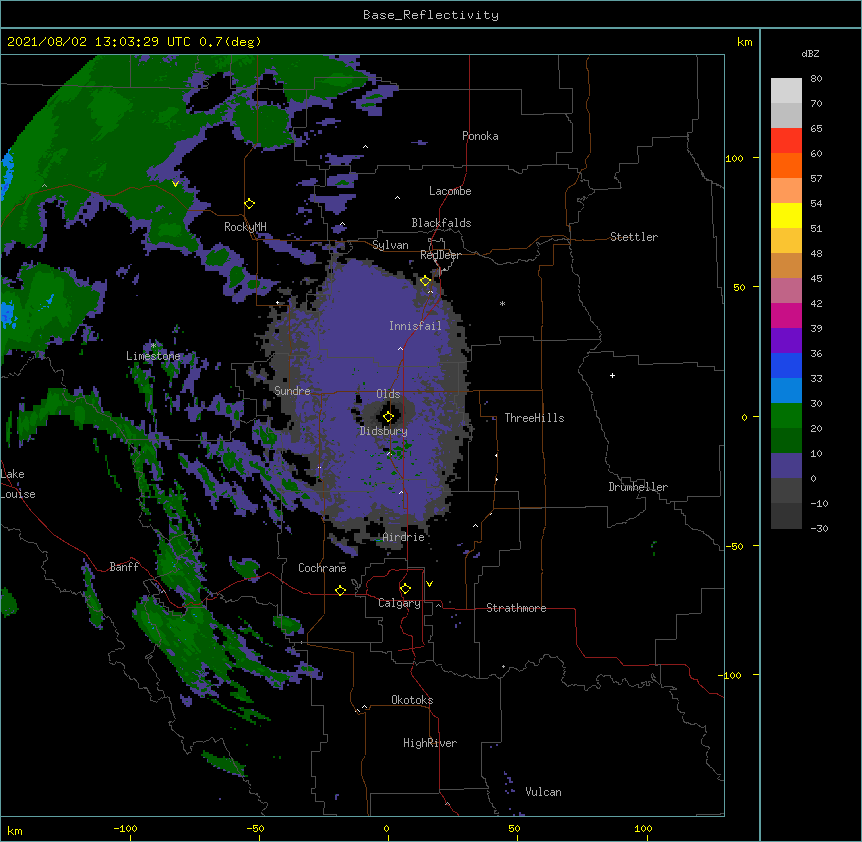Image resolution: width=862 pixels, height=842 pixels.
Task: Select the indigo 10-0 dBZ legend color
Action: point(786,466)
